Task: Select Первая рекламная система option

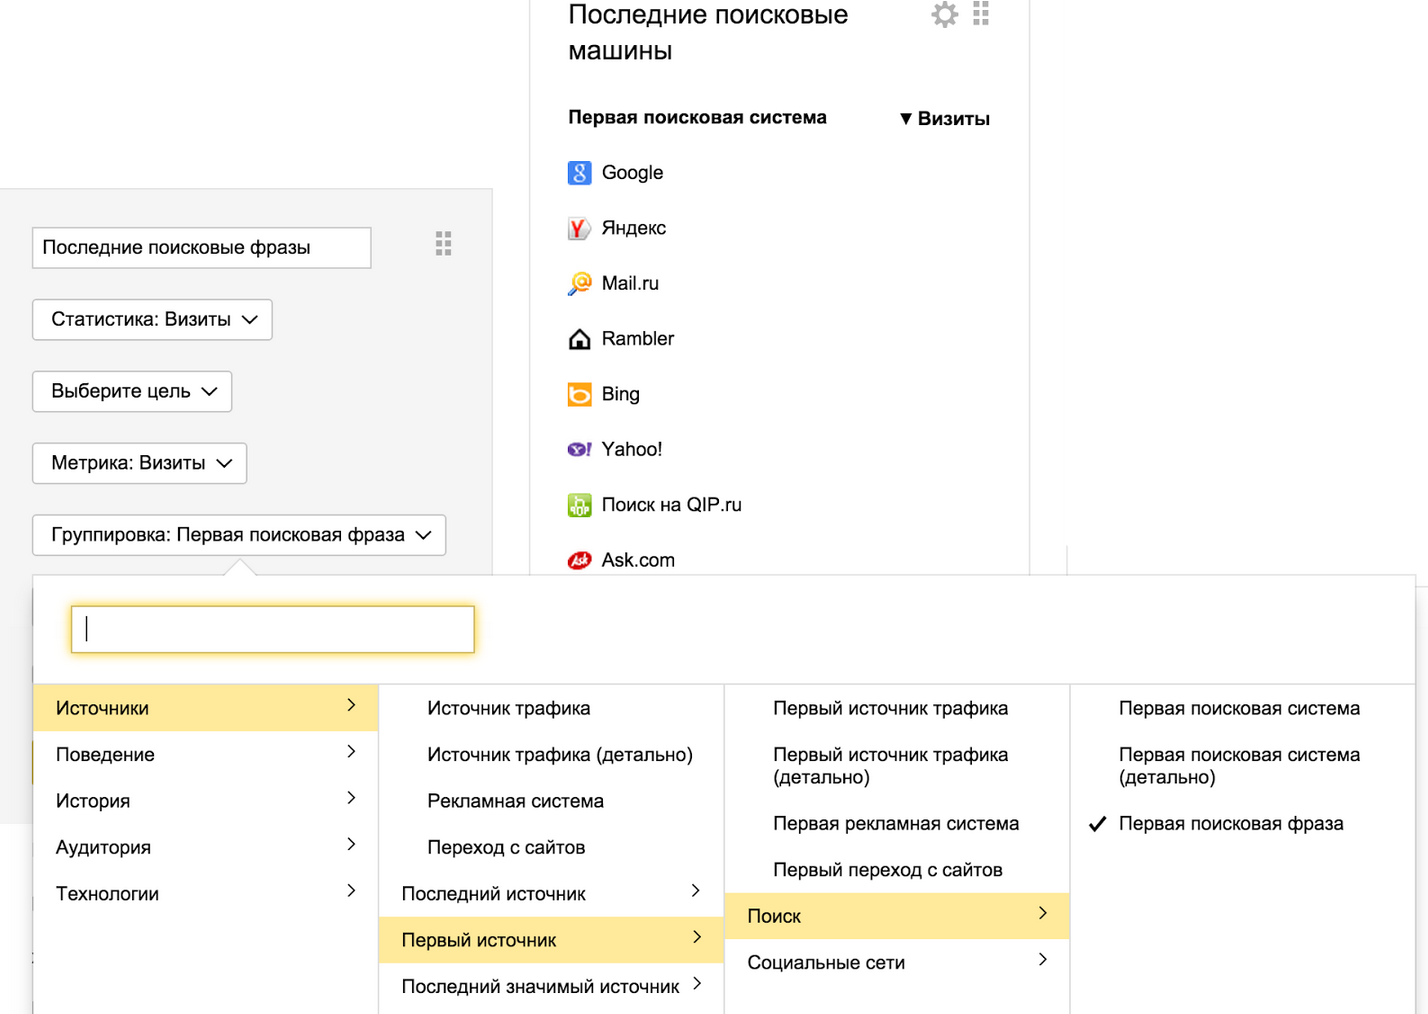Action: coord(896,824)
